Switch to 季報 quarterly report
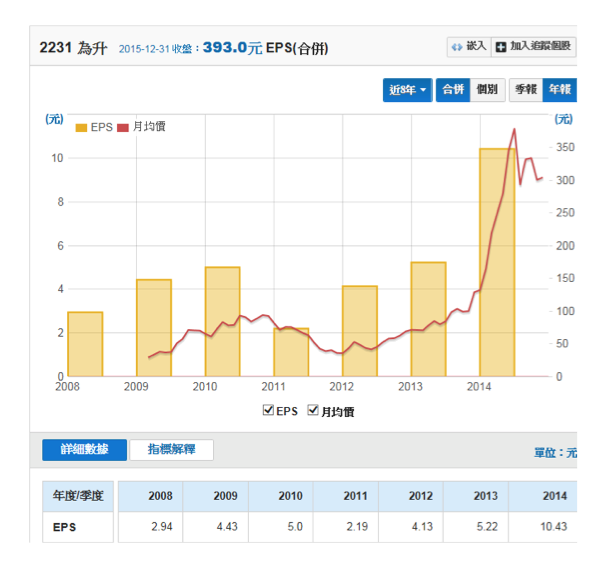The height and width of the screenshot is (561, 601). pos(525,90)
